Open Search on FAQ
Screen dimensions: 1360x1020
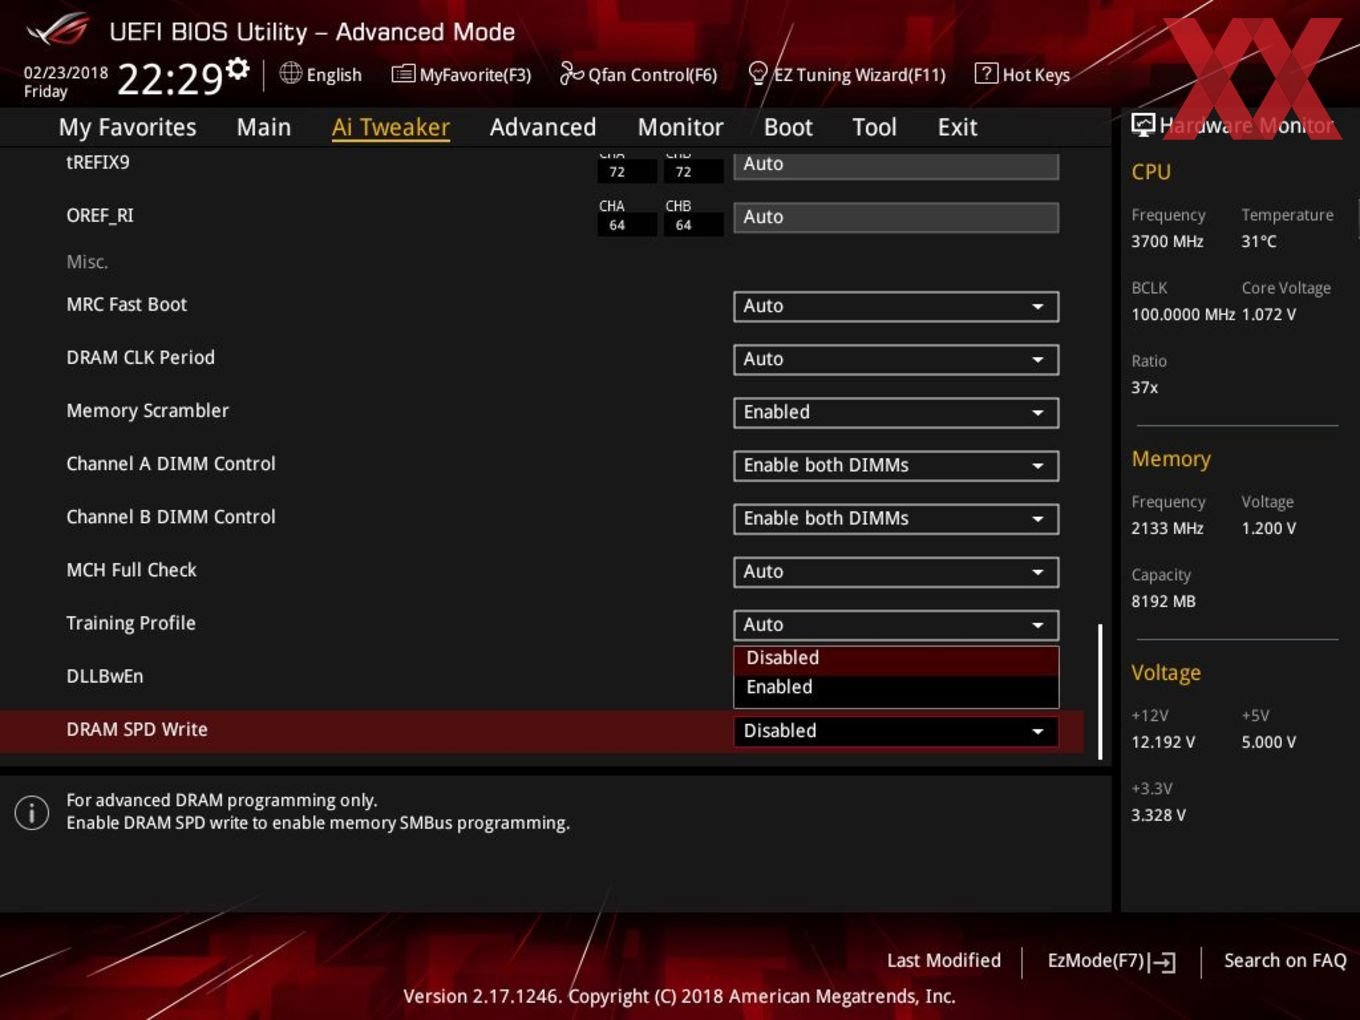(x=1285, y=960)
